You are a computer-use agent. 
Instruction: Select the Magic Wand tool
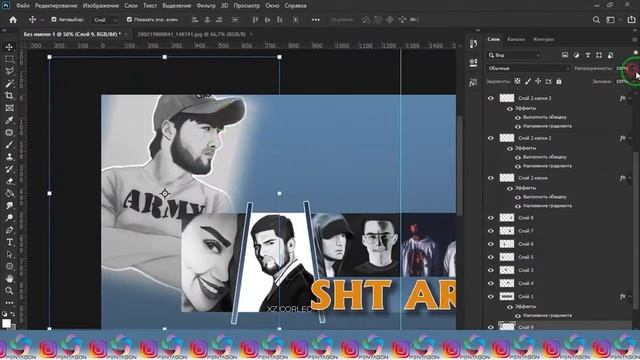point(9,84)
